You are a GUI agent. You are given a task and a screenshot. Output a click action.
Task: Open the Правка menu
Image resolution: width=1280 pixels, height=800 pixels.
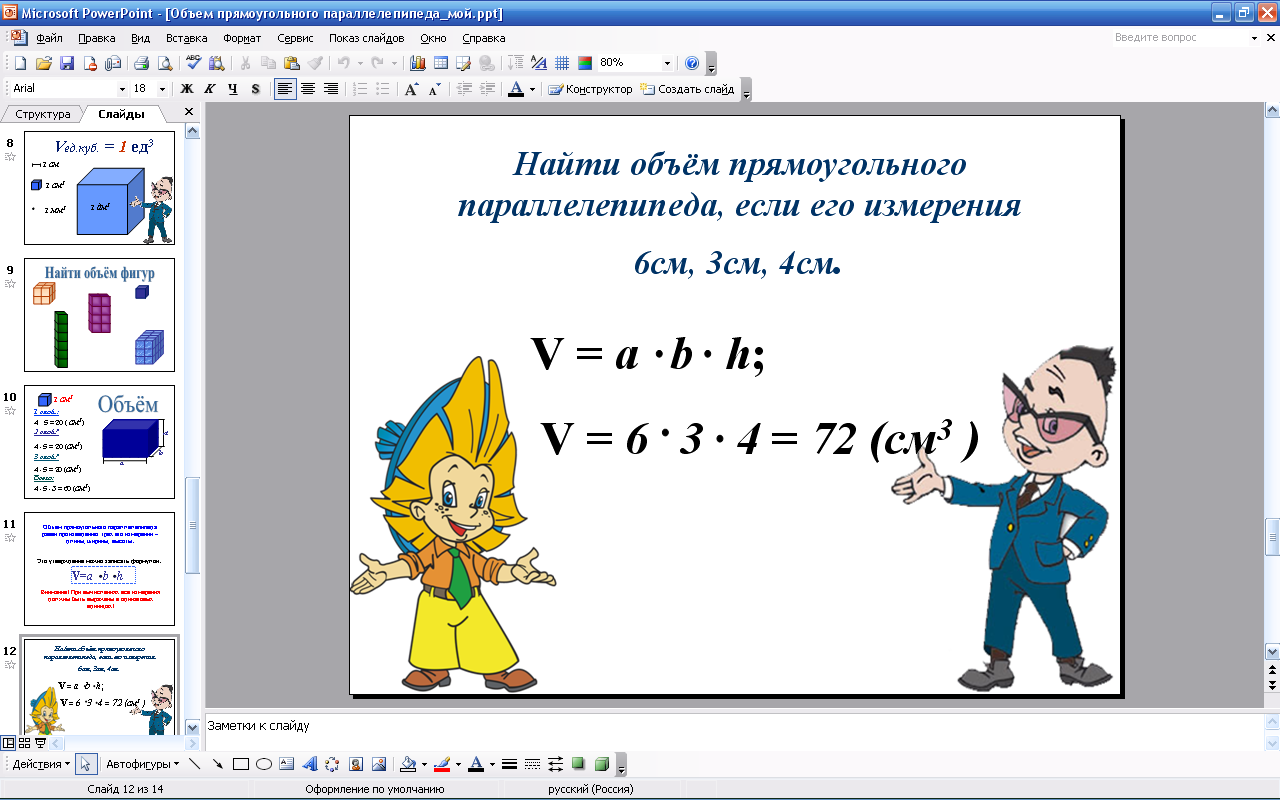[97, 38]
